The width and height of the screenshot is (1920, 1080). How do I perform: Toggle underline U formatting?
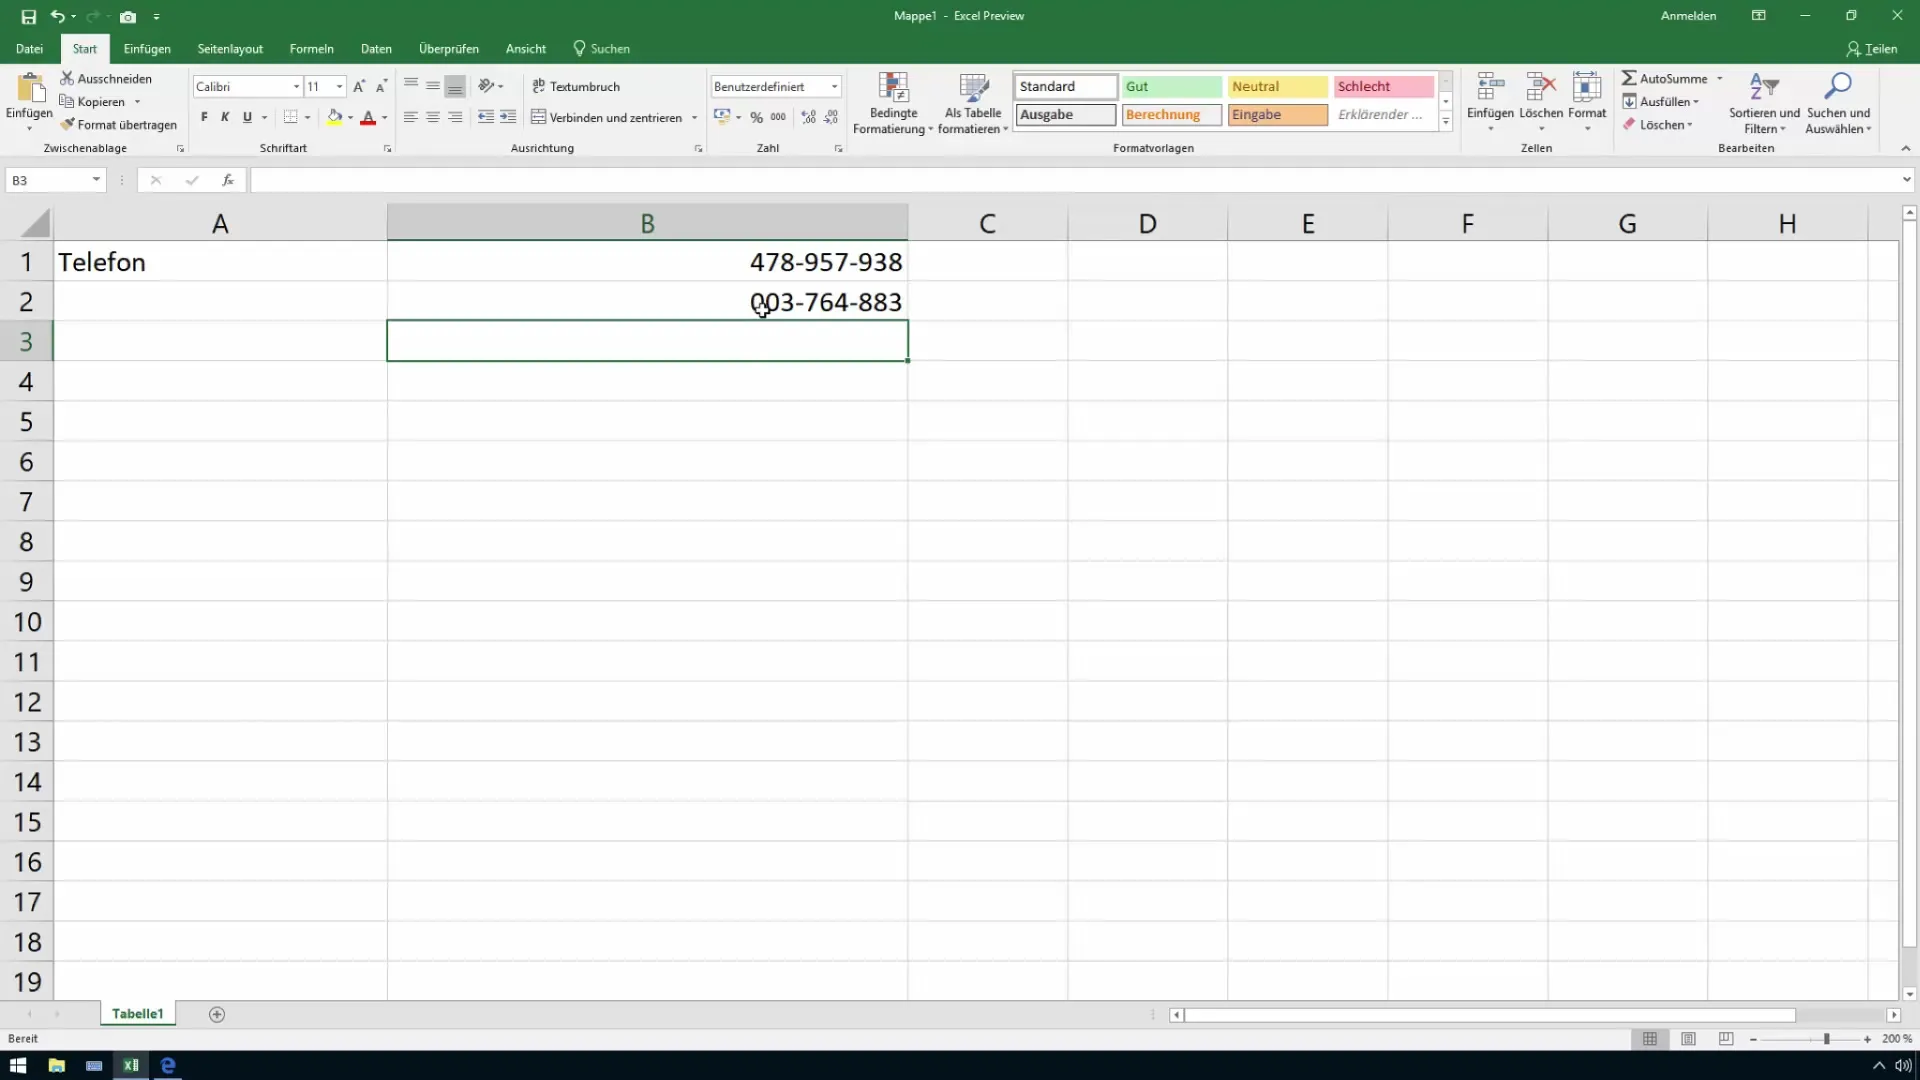247,117
